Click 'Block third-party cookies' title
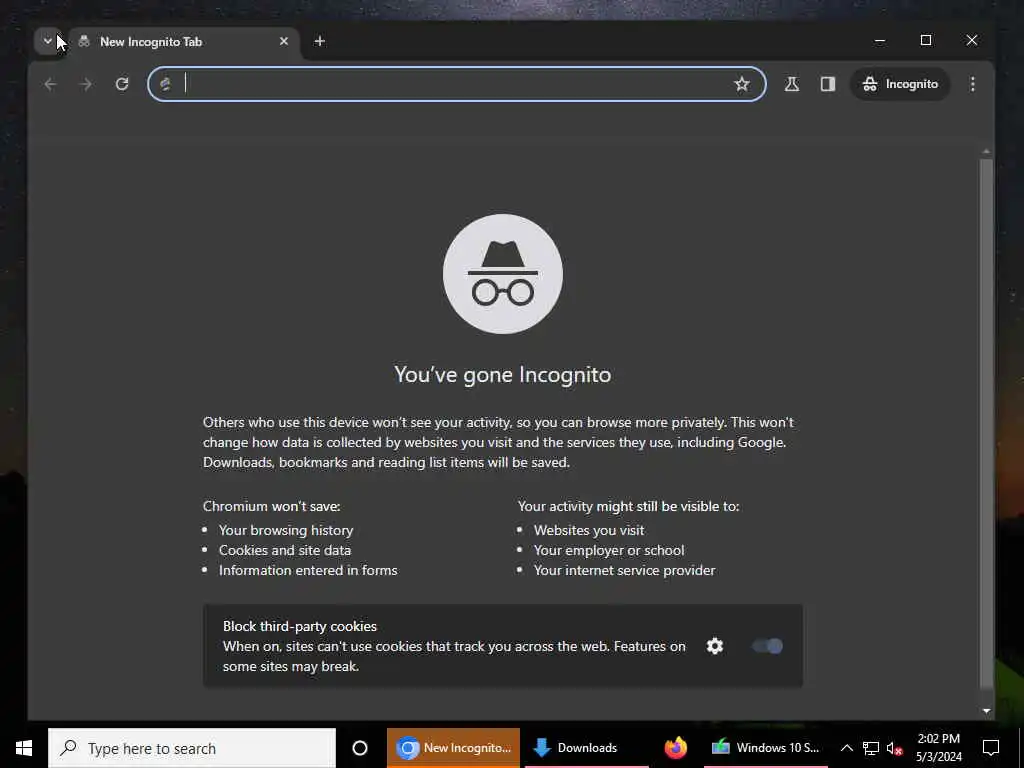Image resolution: width=1024 pixels, height=768 pixels. click(300, 626)
